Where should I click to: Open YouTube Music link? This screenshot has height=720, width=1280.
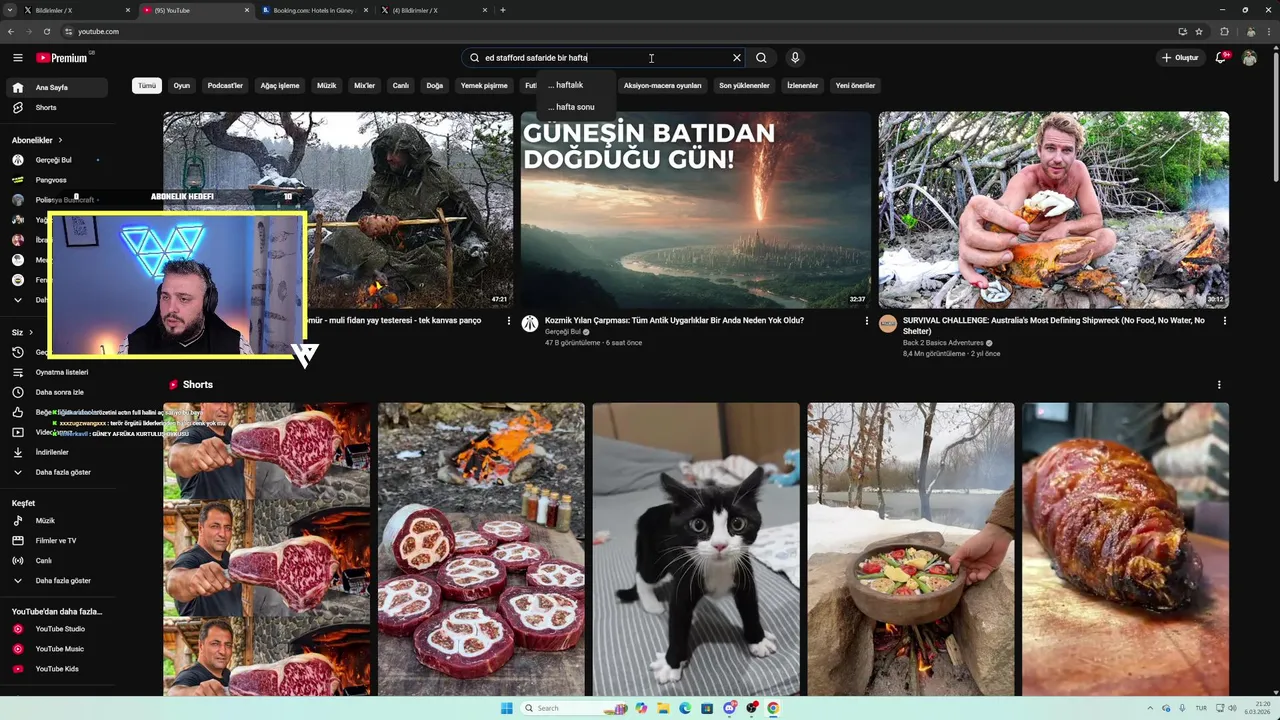tap(58, 649)
